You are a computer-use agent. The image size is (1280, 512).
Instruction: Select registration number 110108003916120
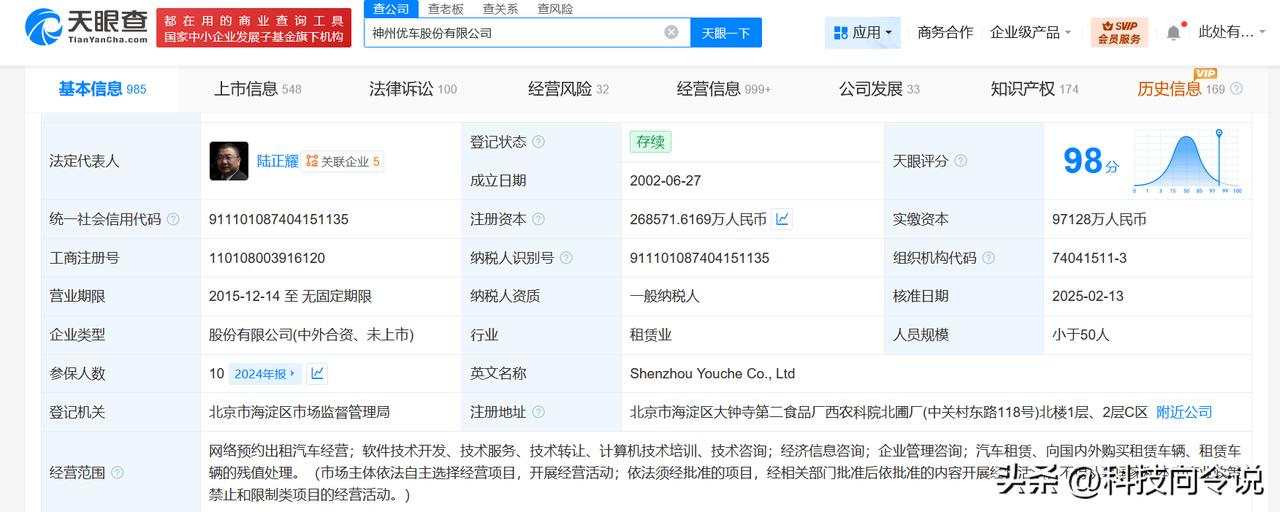tap(267, 258)
